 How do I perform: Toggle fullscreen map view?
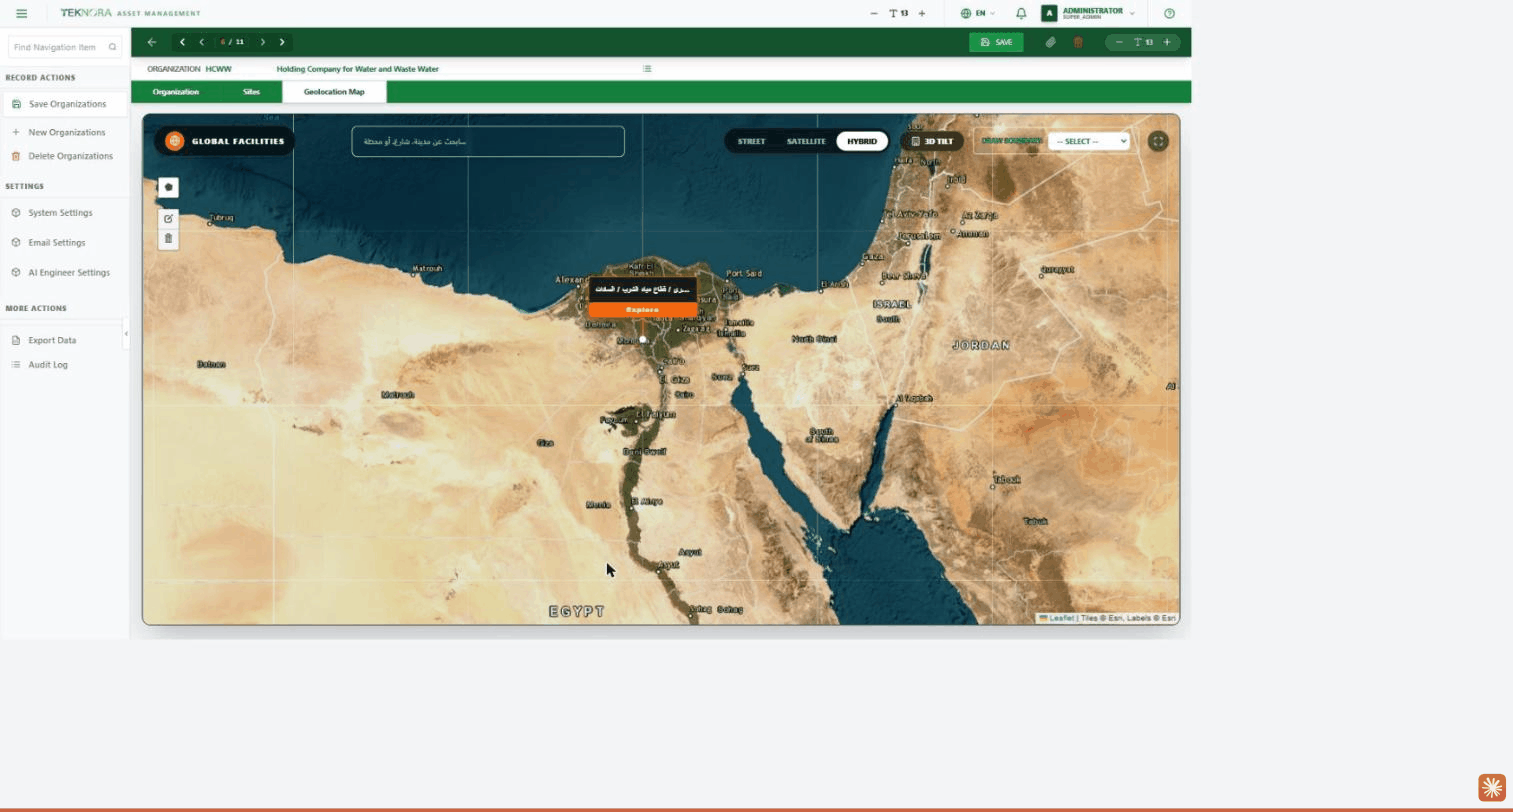tap(1158, 141)
